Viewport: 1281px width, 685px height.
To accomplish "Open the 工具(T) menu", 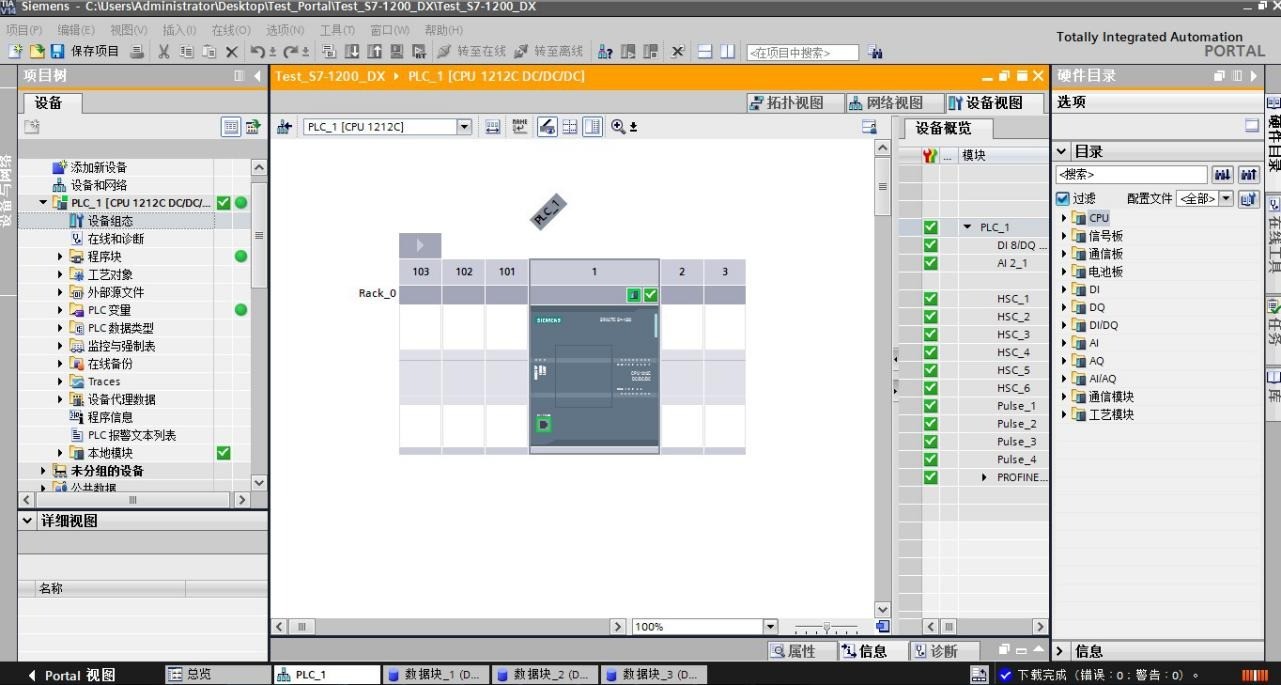I will pos(337,30).
